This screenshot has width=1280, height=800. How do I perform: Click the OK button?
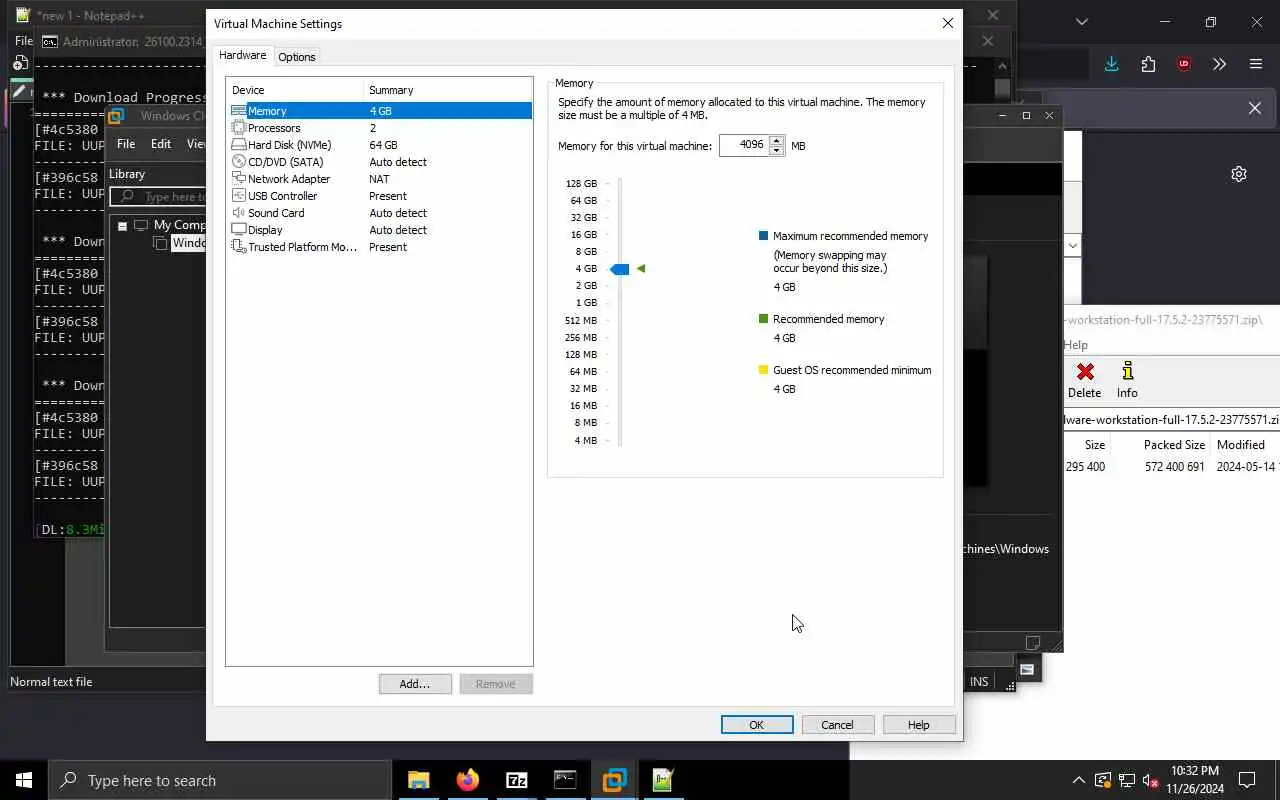pyautogui.click(x=757, y=725)
